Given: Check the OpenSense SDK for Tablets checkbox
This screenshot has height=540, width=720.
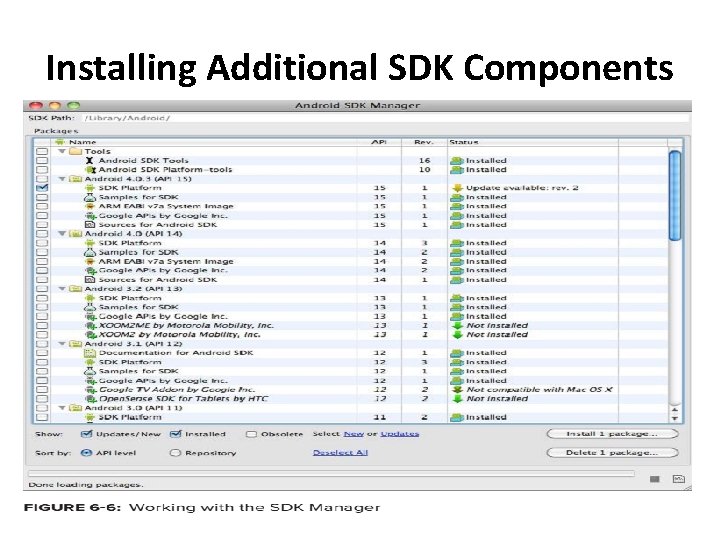Looking at the screenshot, I should coord(42,399).
